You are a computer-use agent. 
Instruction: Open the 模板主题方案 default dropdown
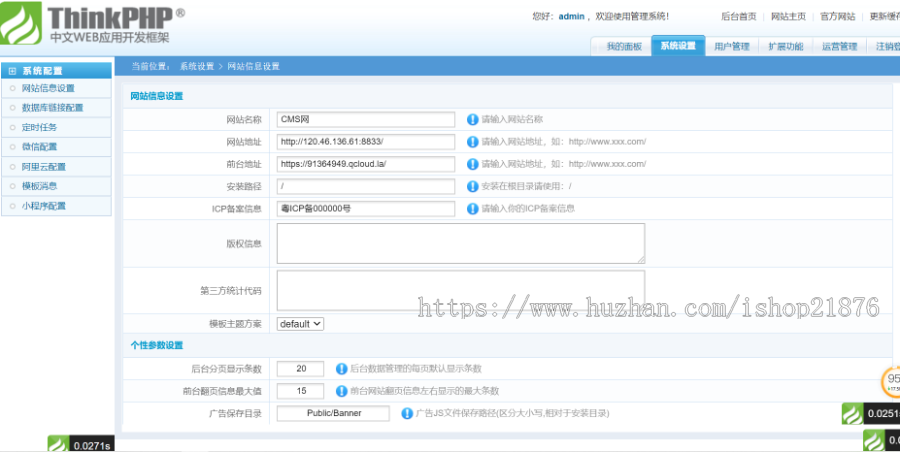[300, 324]
